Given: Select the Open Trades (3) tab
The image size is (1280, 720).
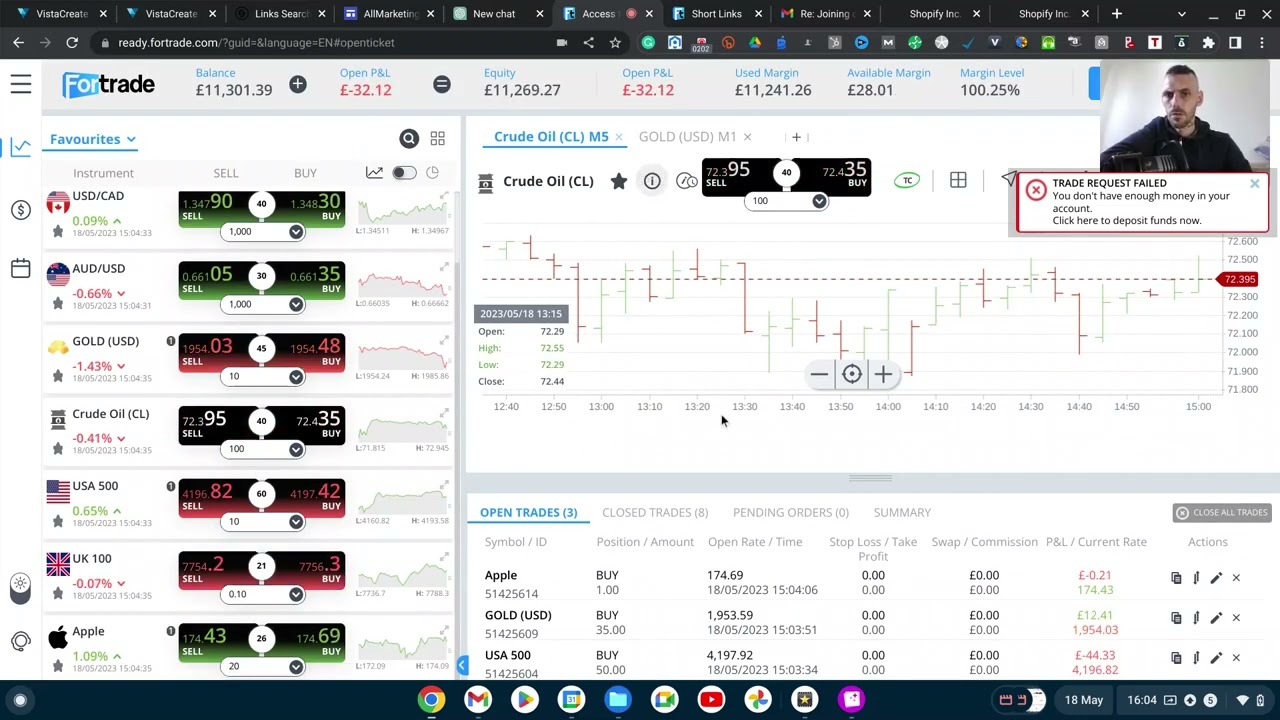Looking at the screenshot, I should pyautogui.click(x=528, y=512).
